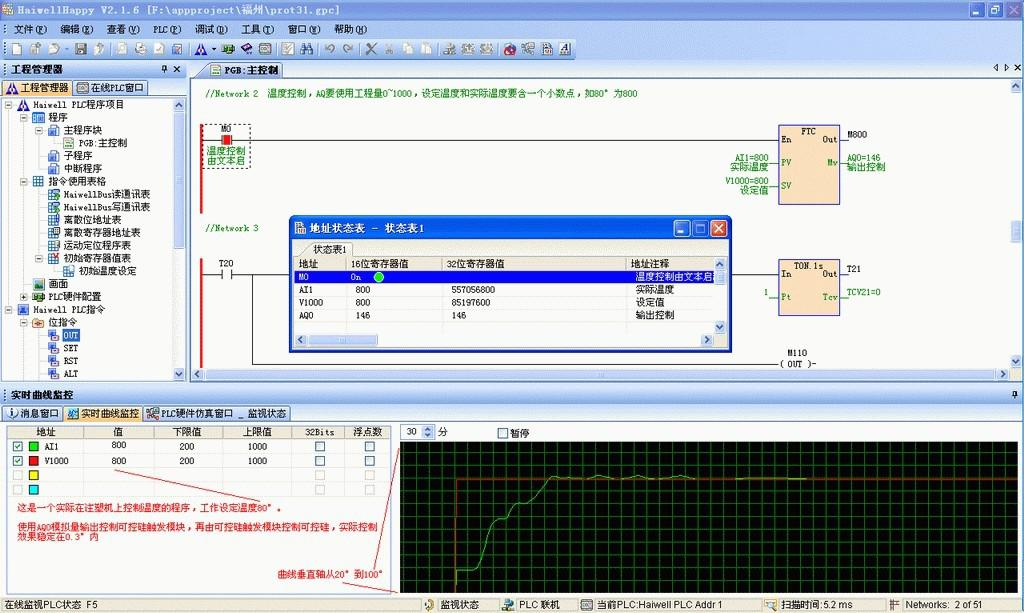Click the Save disk icon in toolbar
This screenshot has width=1024, height=613.
point(79,48)
